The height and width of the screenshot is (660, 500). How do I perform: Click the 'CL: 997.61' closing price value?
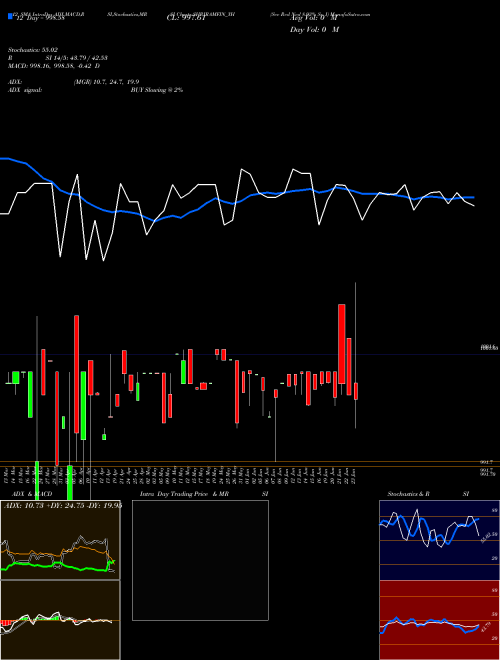[186, 18]
